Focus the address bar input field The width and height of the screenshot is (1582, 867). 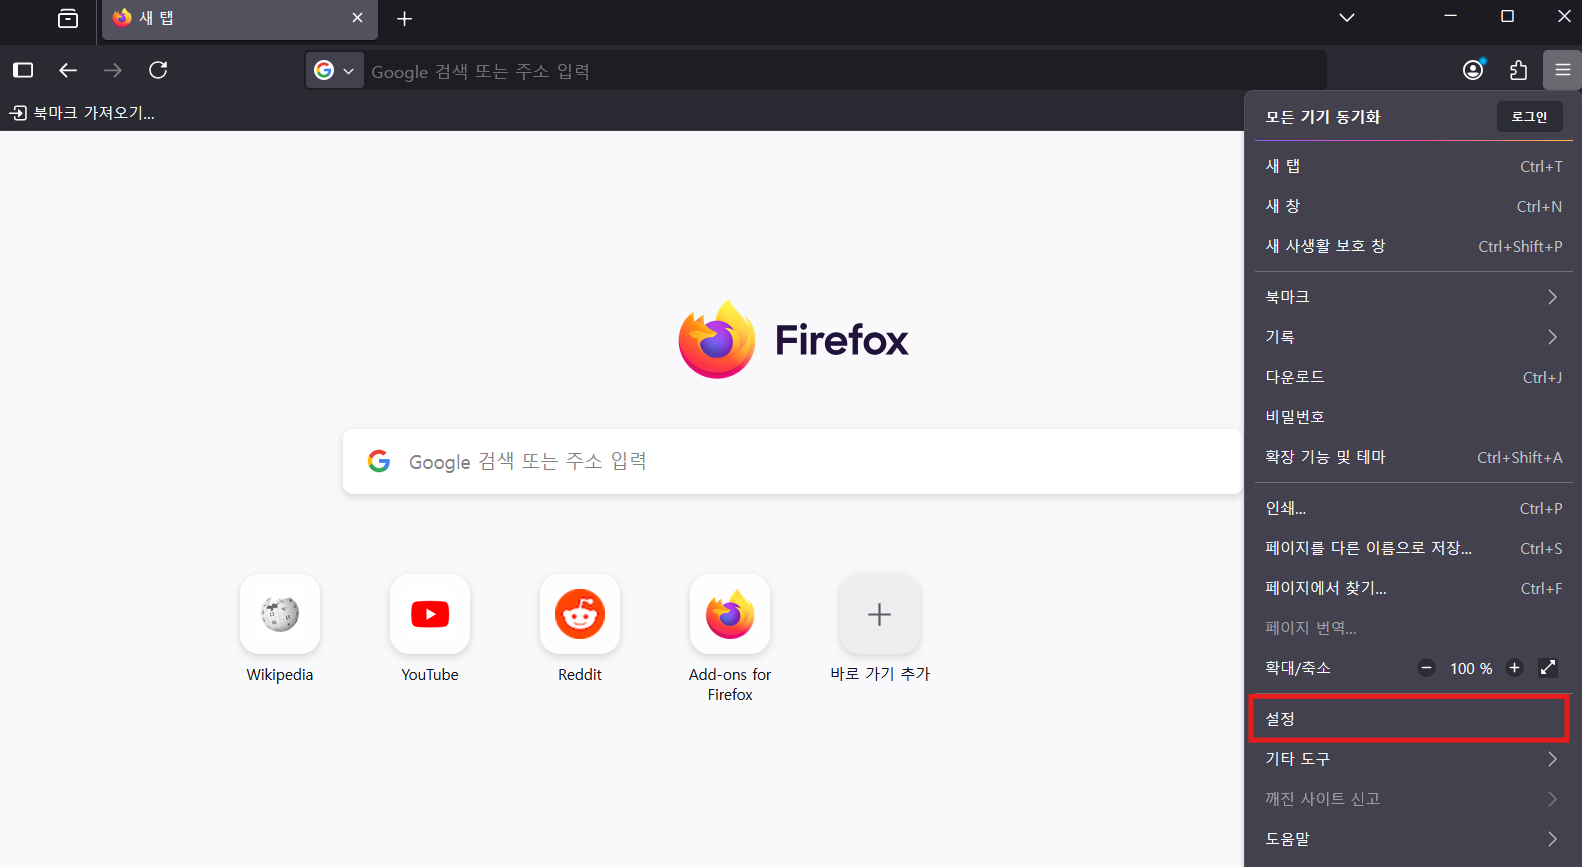(x=845, y=71)
